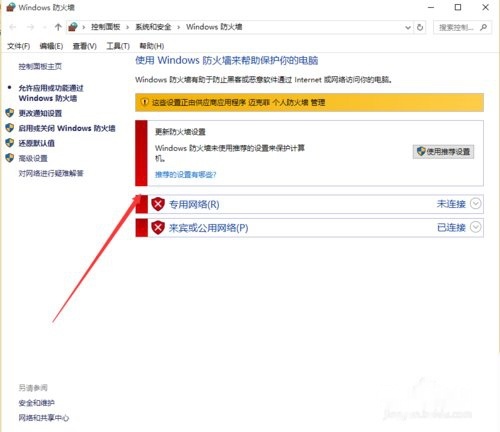This screenshot has width=500, height=432.
Task: Maximize the Windows 防火墙 window
Action: click(458, 7)
